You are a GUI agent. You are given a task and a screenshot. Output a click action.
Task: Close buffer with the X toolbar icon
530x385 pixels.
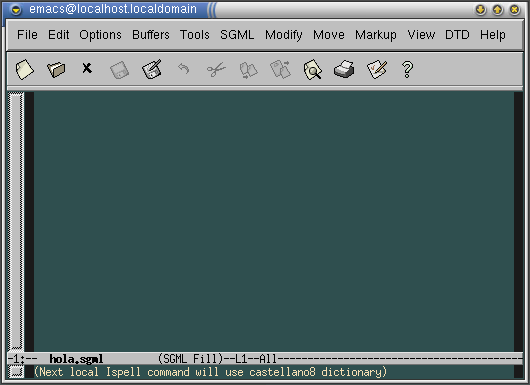tap(87, 68)
